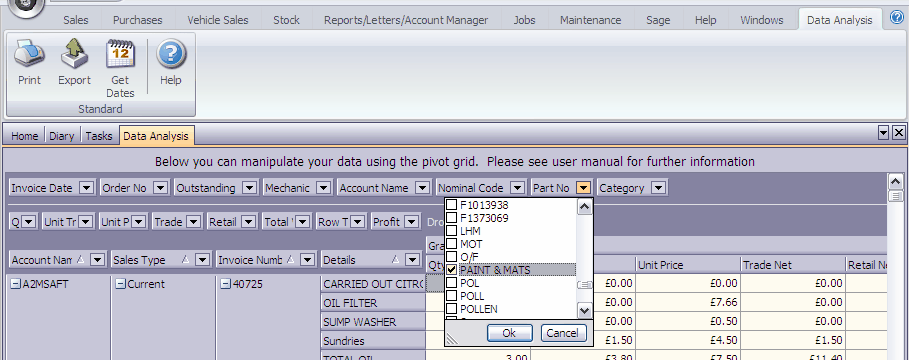Open the Details column filter dropdown
909x360 pixels.
[412, 260]
